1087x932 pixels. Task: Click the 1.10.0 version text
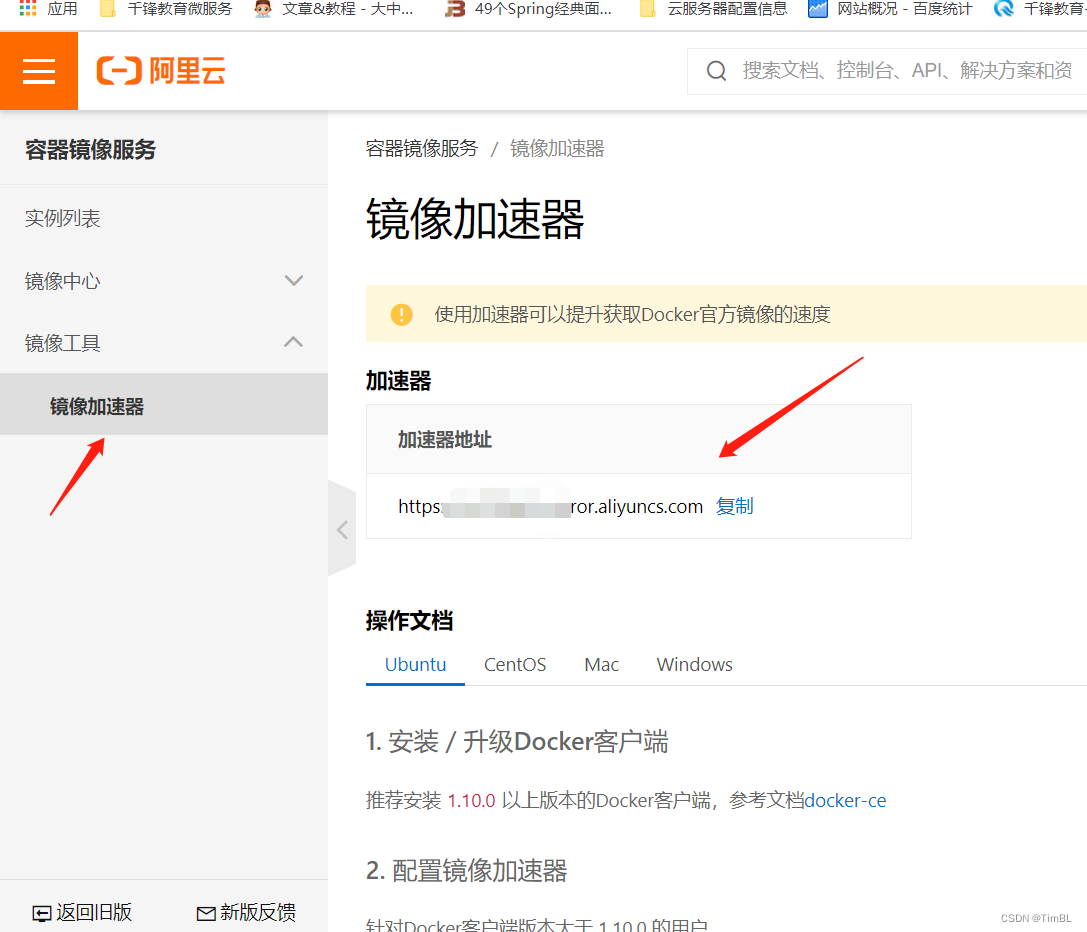tap(471, 800)
